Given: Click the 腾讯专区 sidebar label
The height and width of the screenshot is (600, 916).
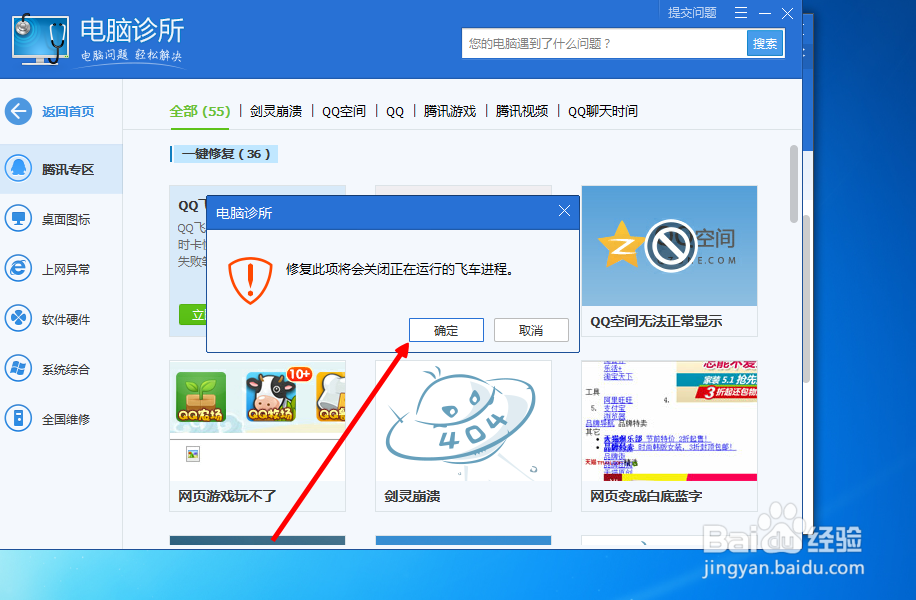Looking at the screenshot, I should [x=68, y=169].
